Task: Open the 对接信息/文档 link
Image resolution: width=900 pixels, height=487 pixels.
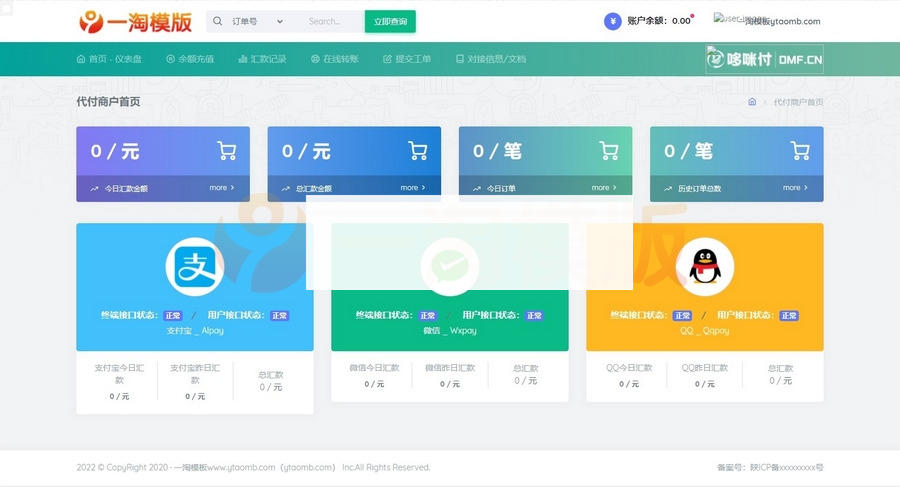Action: tap(490, 59)
